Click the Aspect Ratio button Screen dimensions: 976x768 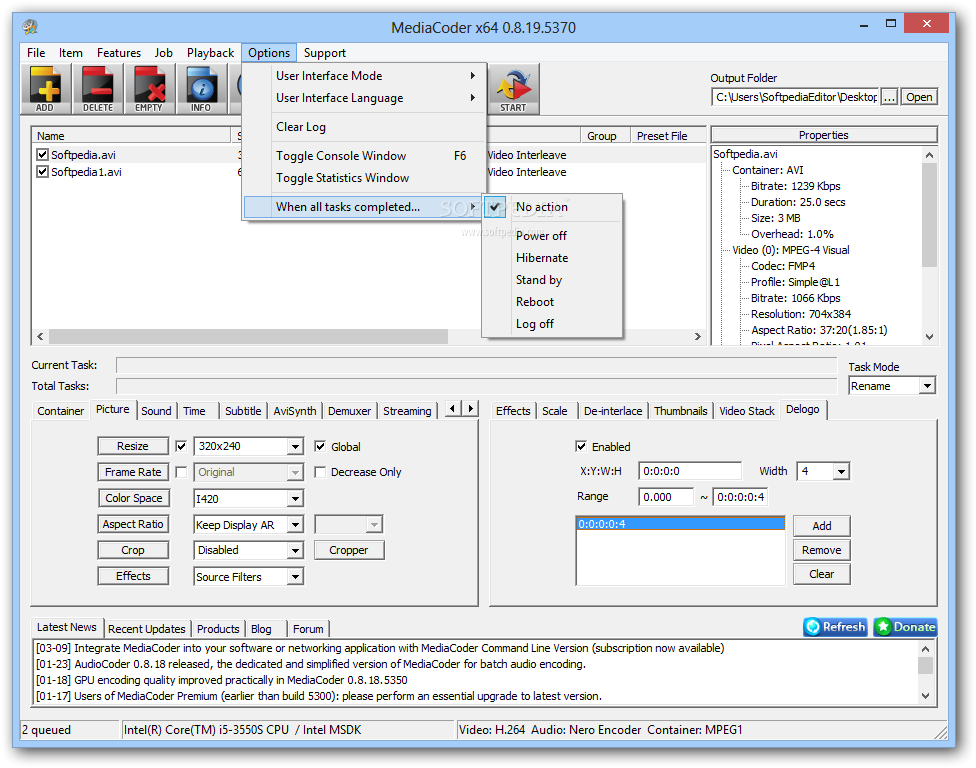tap(133, 524)
